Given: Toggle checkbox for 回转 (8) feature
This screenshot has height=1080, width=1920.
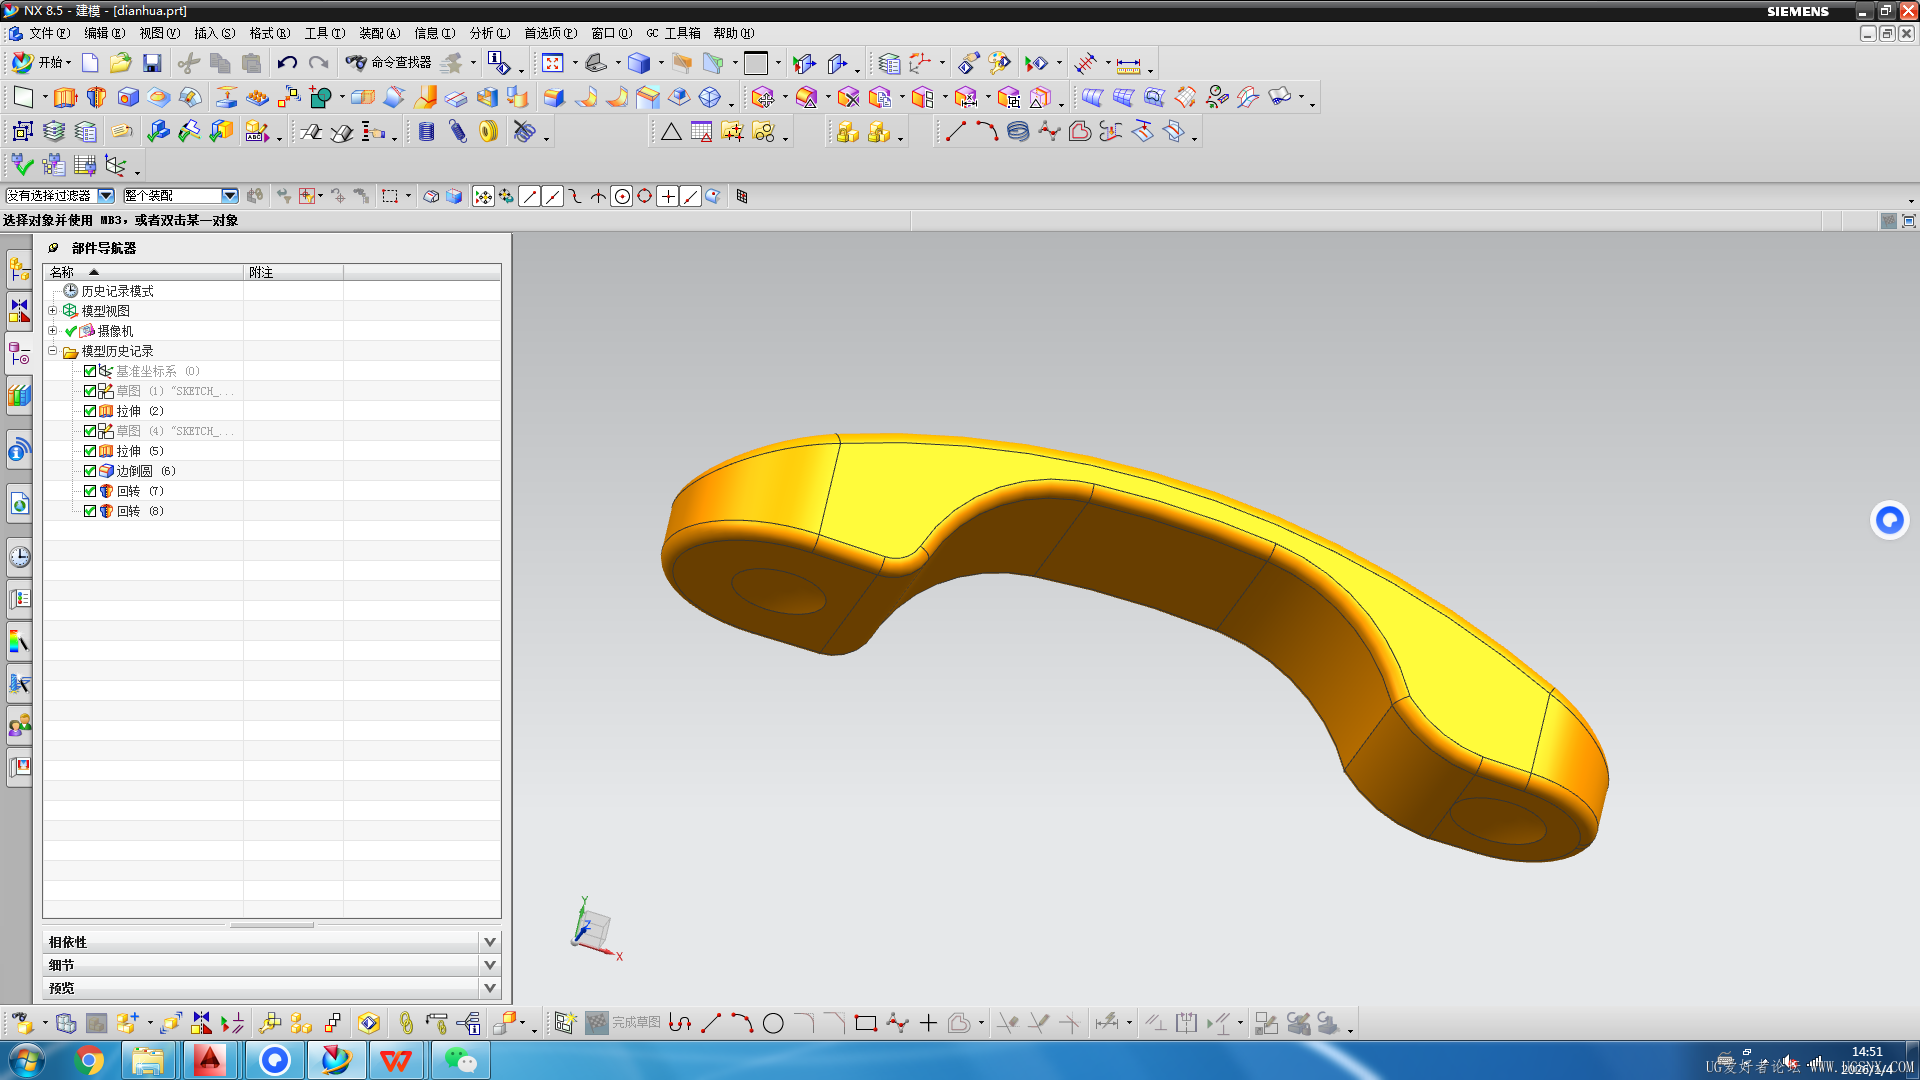Looking at the screenshot, I should click(x=90, y=511).
